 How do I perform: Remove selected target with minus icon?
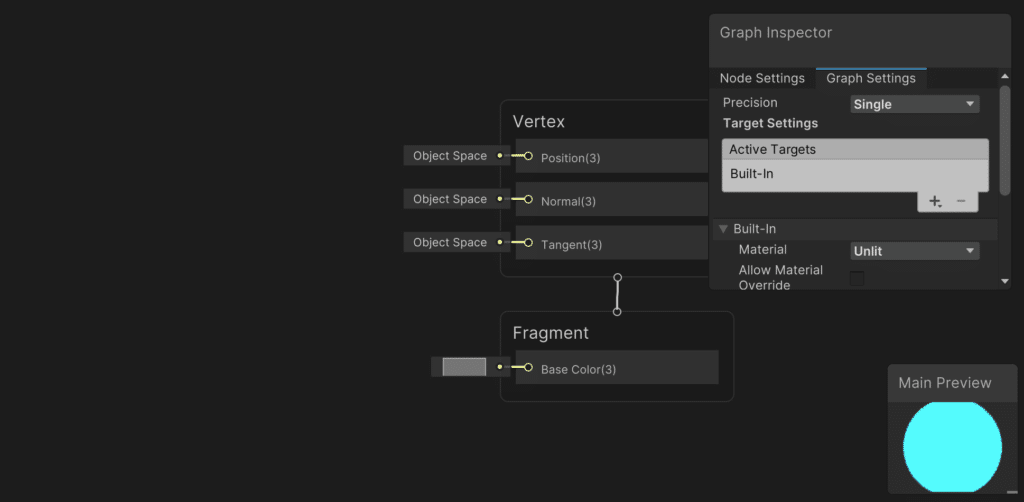[x=961, y=201]
